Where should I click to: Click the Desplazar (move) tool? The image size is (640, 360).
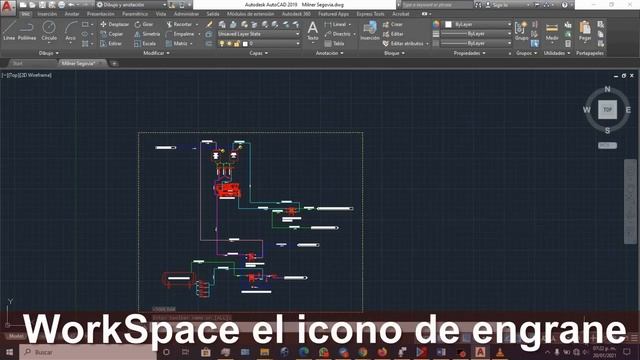(115, 24)
